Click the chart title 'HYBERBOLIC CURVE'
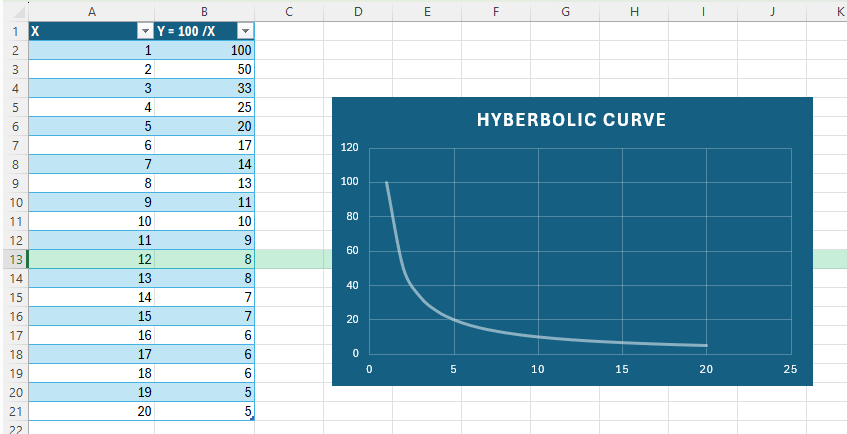Image resolution: width=847 pixels, height=434 pixels. click(x=572, y=120)
